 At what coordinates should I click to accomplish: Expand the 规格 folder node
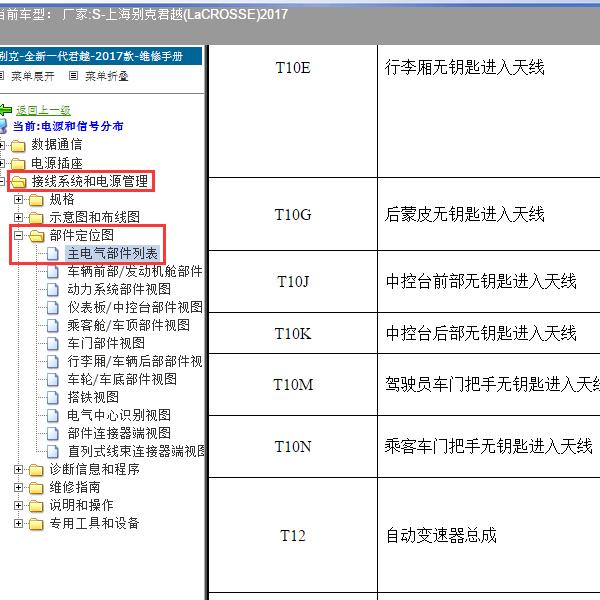[x=18, y=199]
